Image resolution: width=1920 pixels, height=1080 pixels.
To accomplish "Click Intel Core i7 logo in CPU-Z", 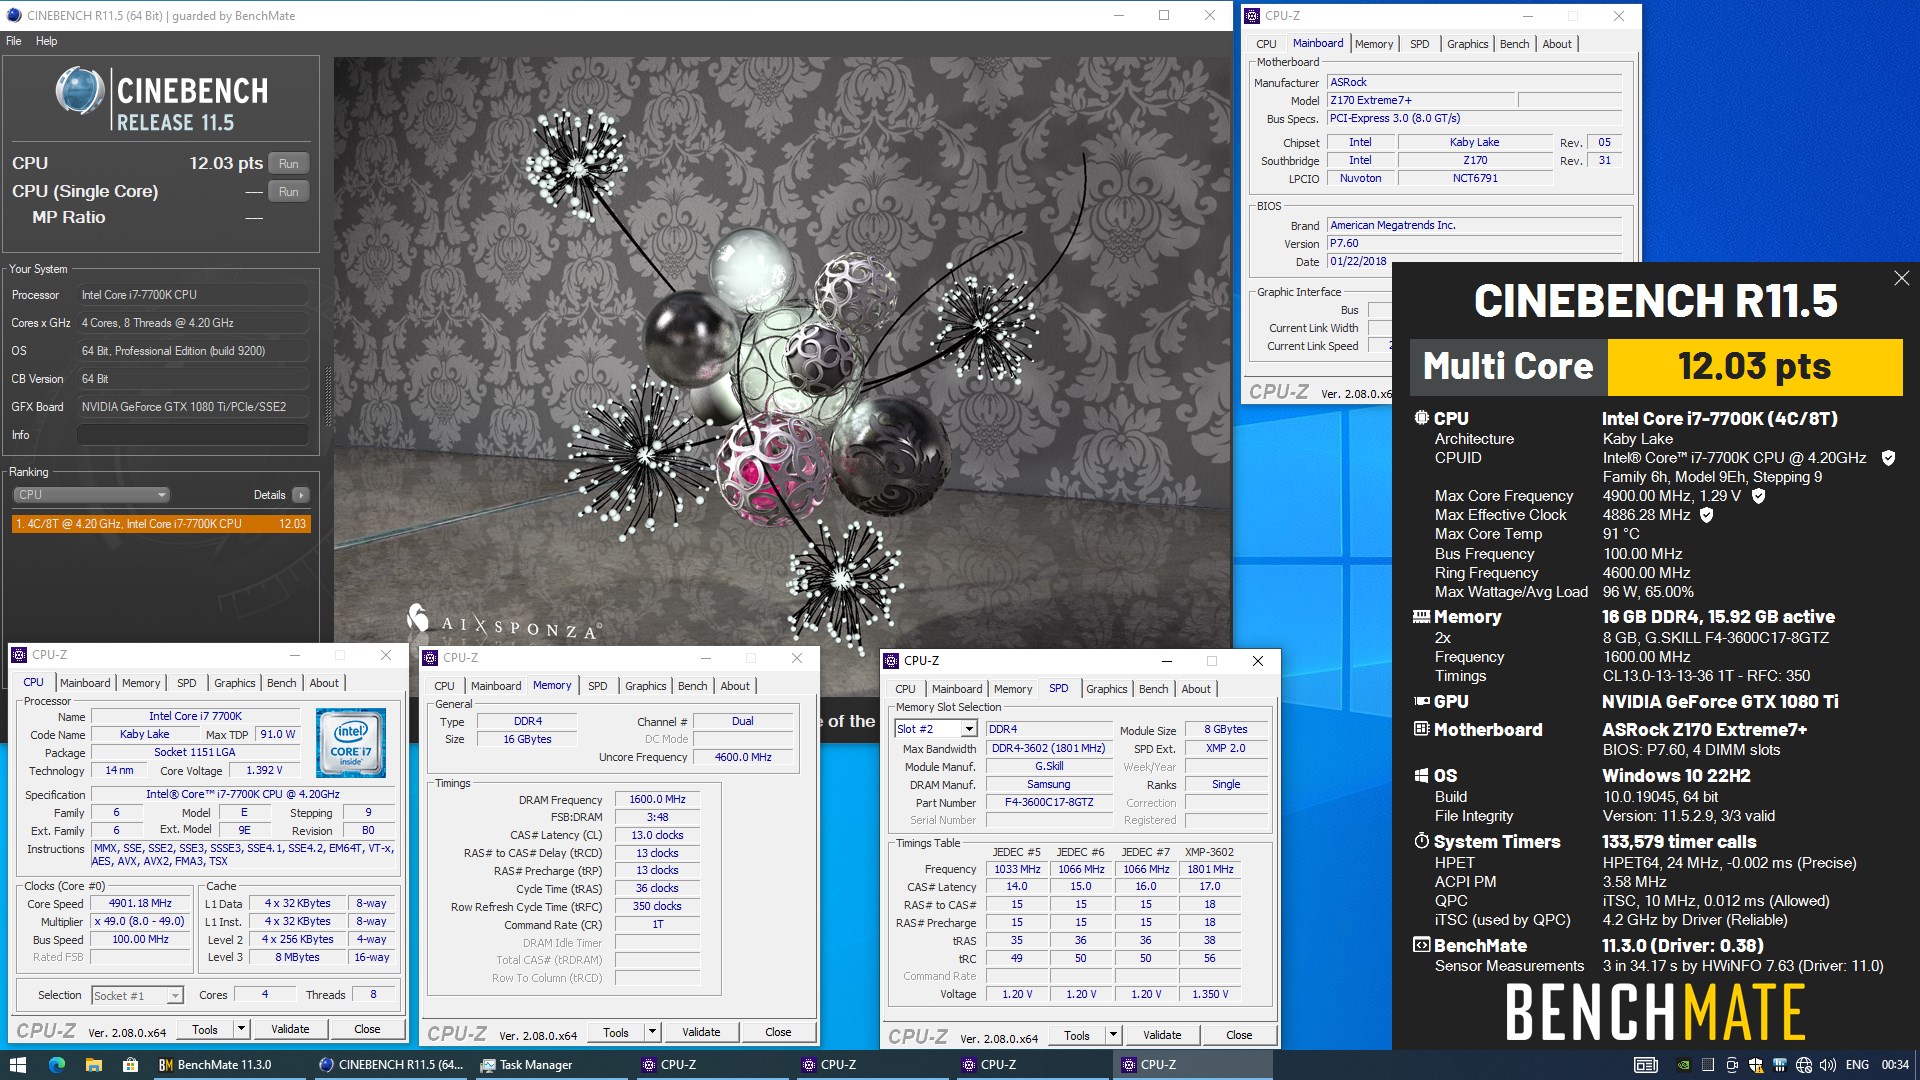I will 351,743.
